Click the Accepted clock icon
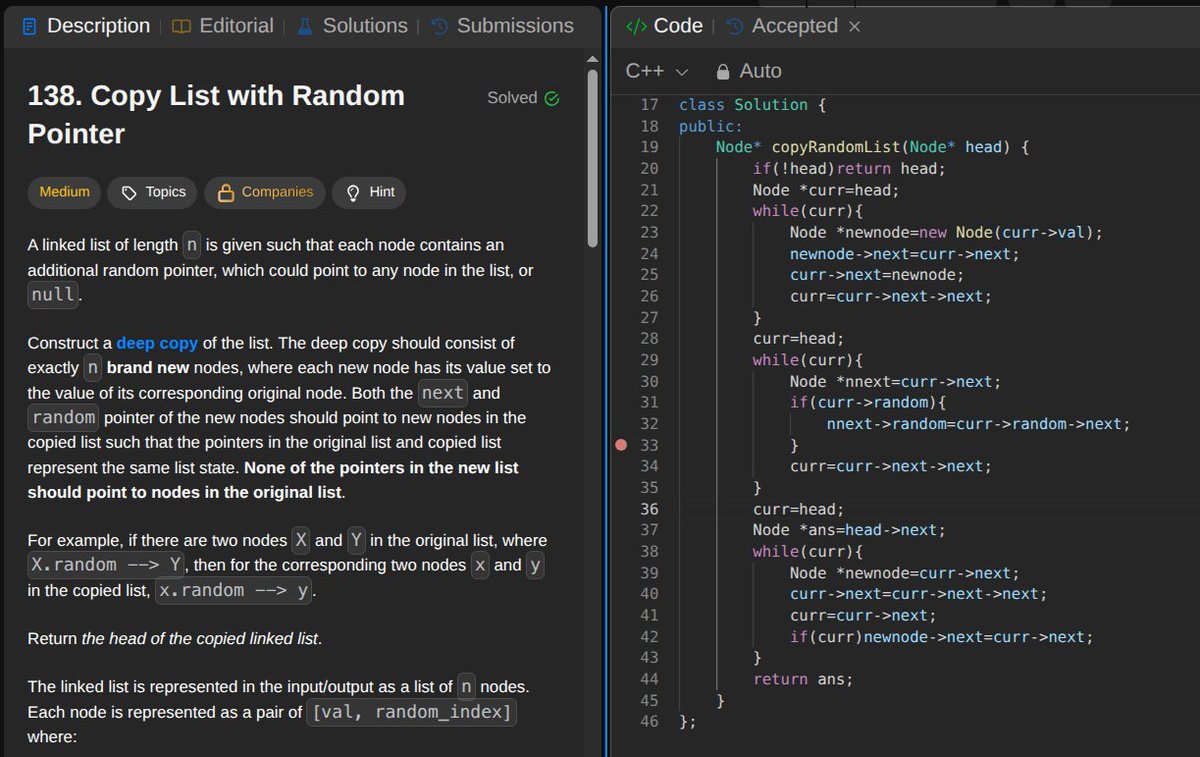The image size is (1200, 757). [735, 27]
